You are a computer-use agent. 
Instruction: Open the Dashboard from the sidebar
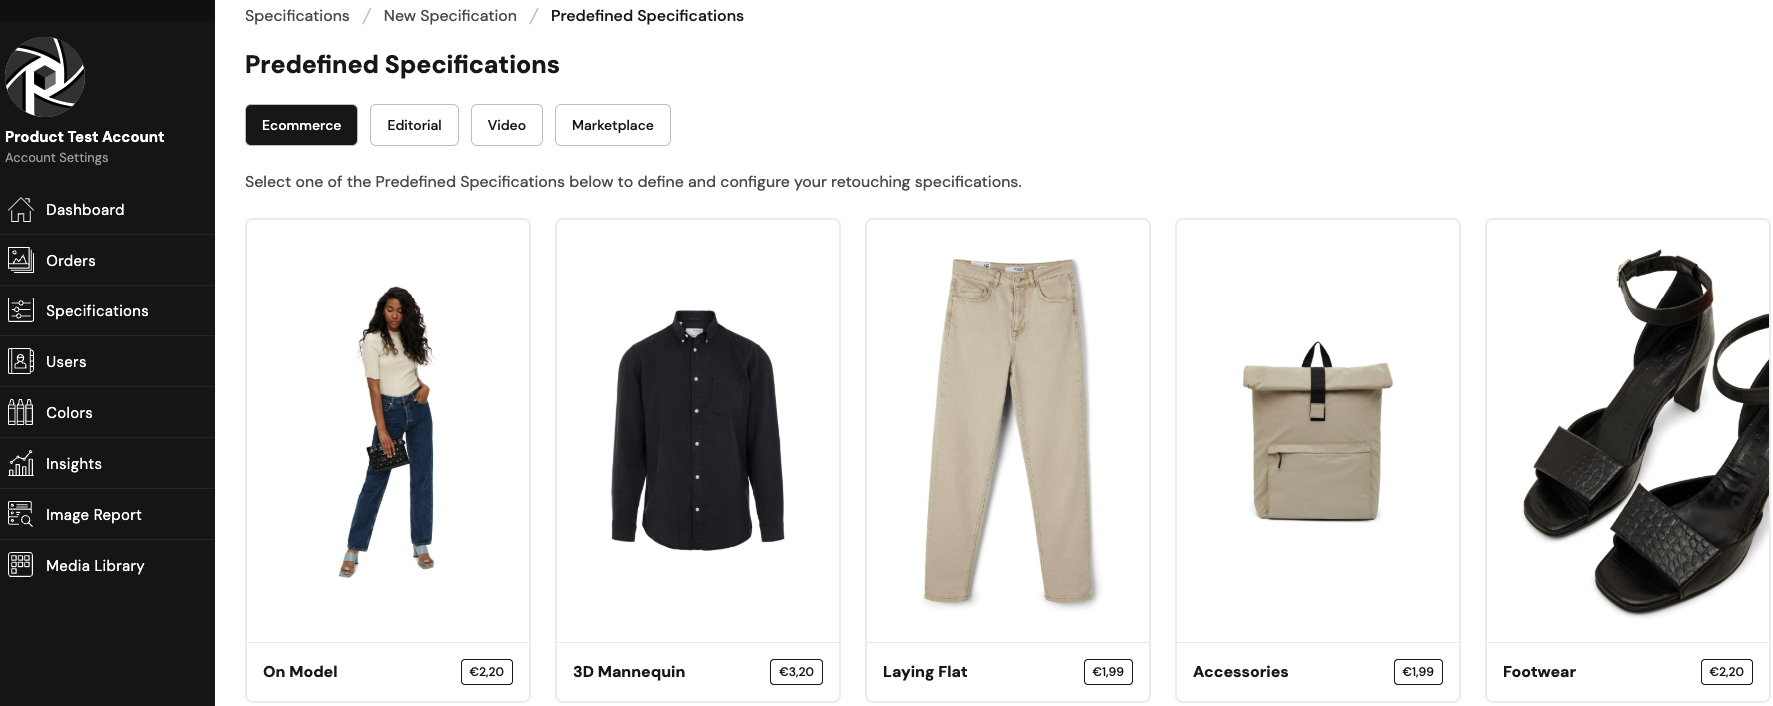[84, 209]
